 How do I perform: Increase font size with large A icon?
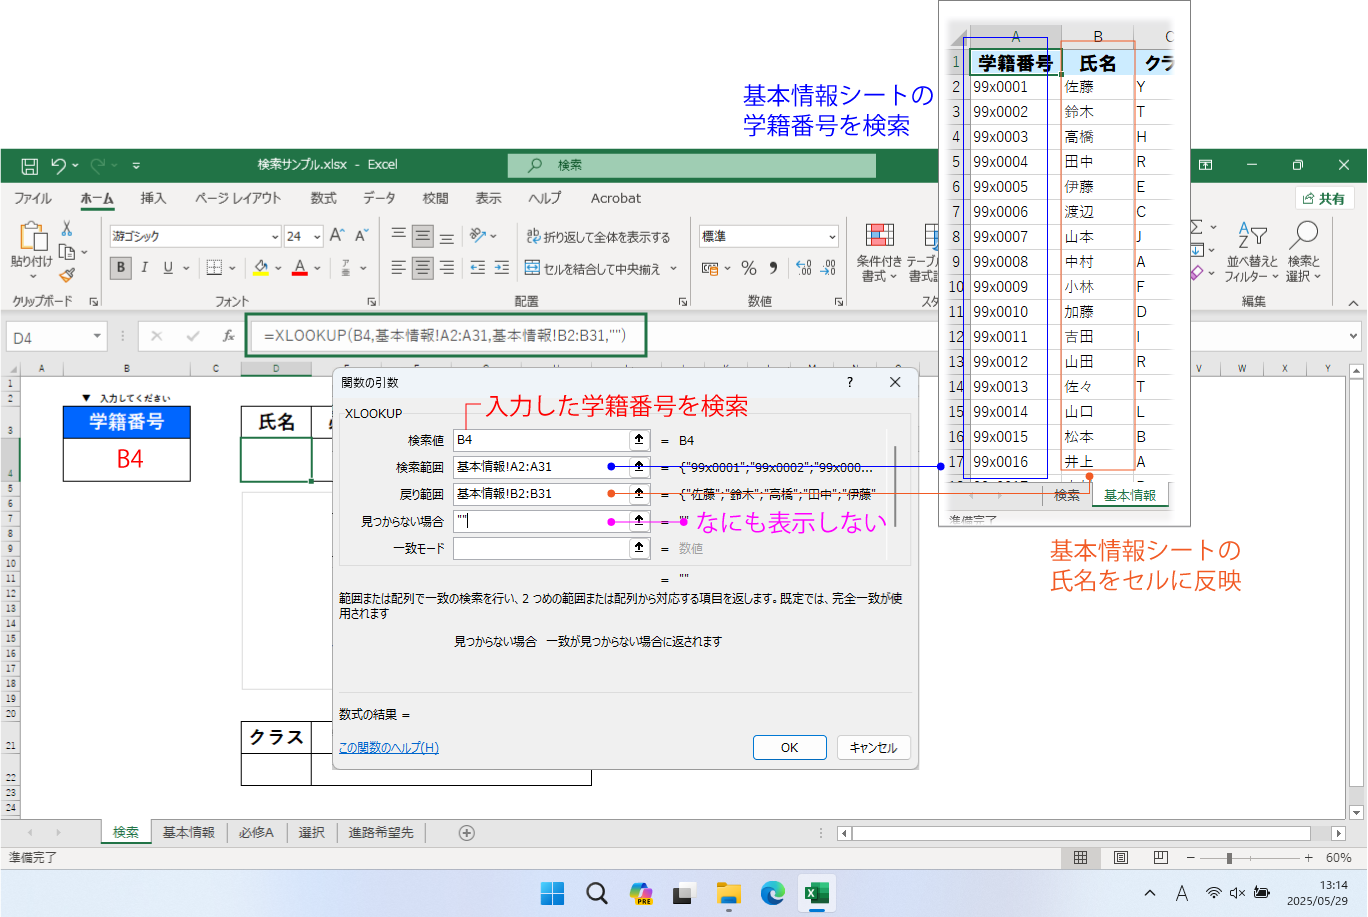coord(337,236)
